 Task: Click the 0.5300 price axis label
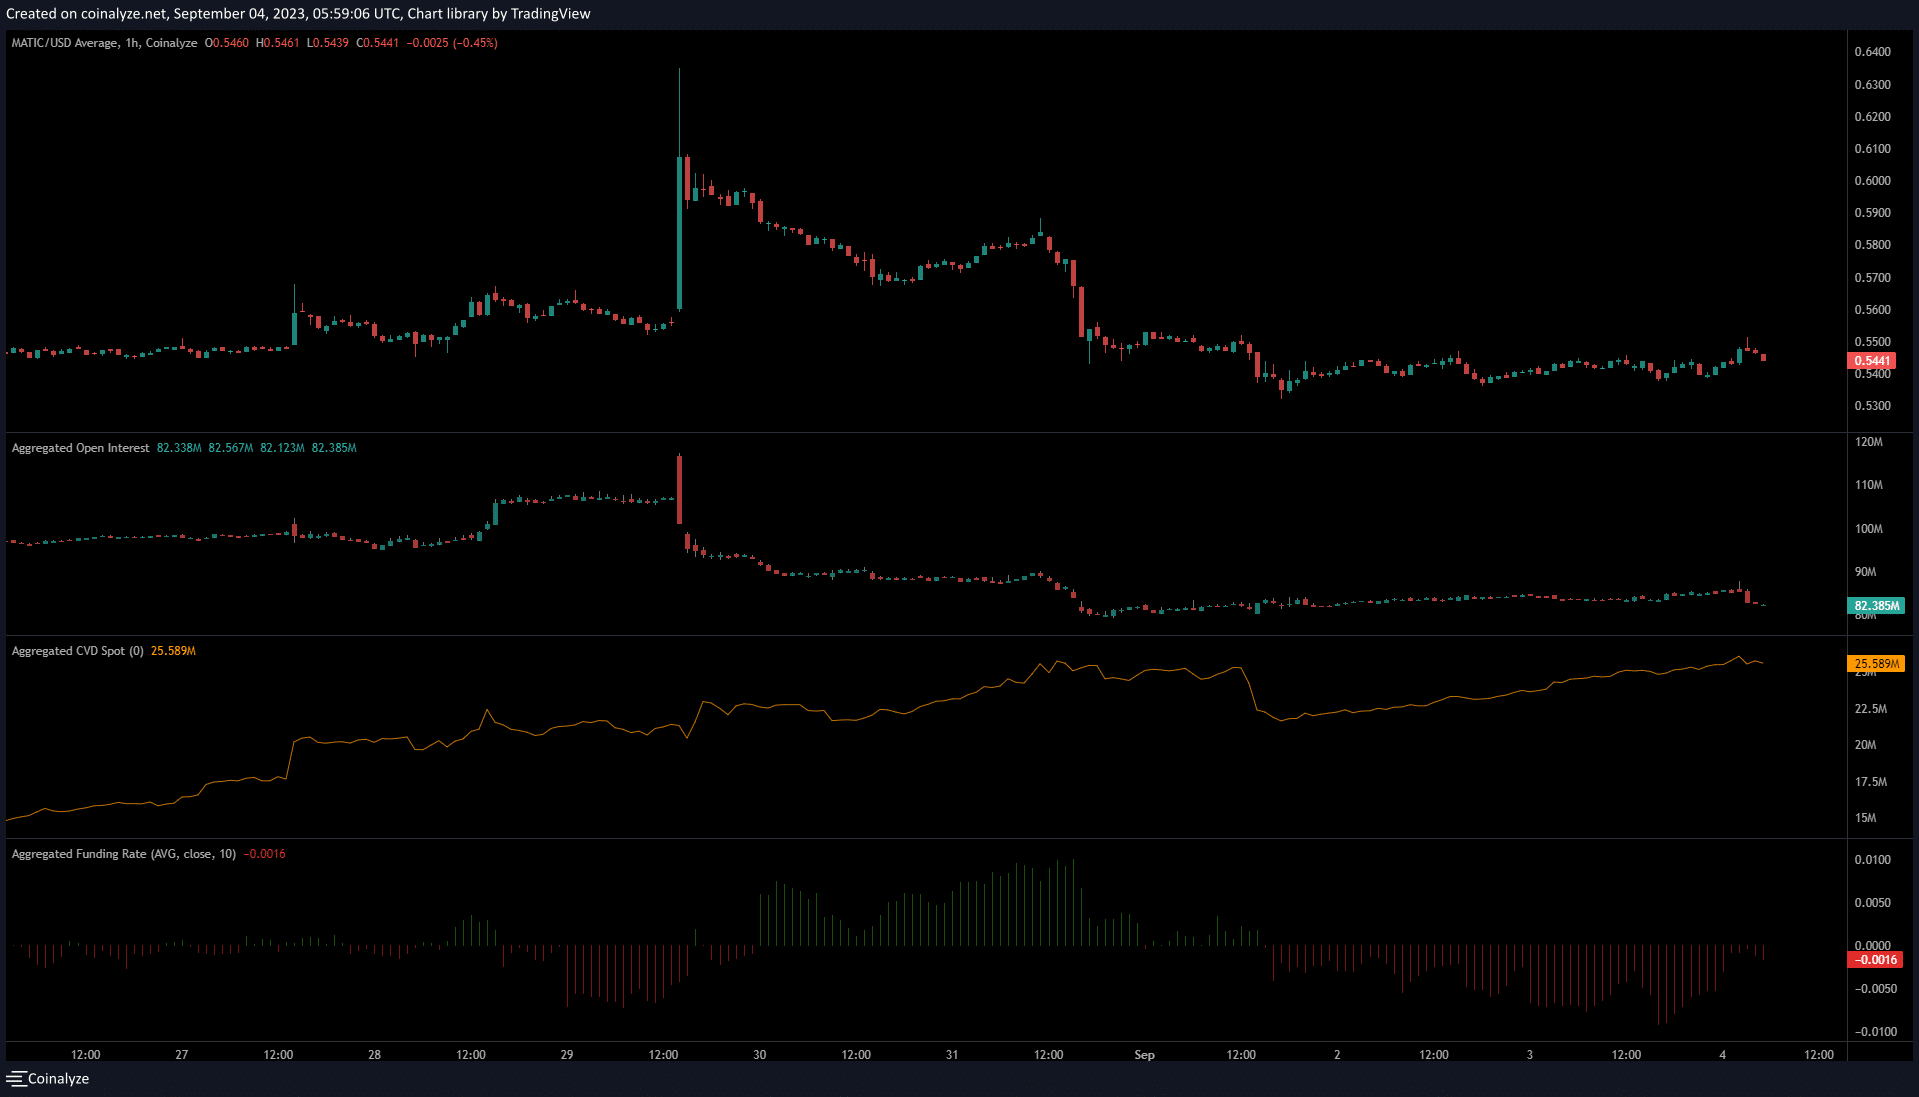(1872, 406)
